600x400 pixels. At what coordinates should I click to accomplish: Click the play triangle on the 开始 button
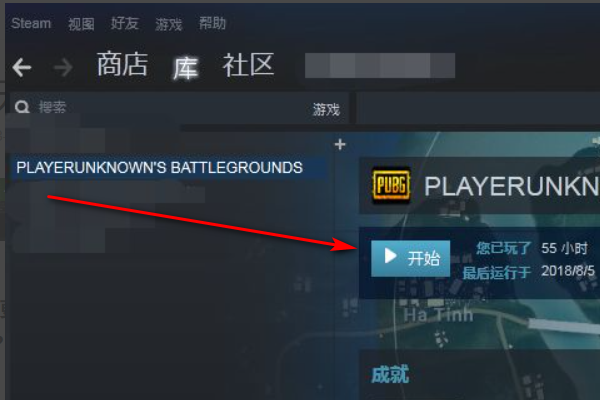click(x=390, y=256)
